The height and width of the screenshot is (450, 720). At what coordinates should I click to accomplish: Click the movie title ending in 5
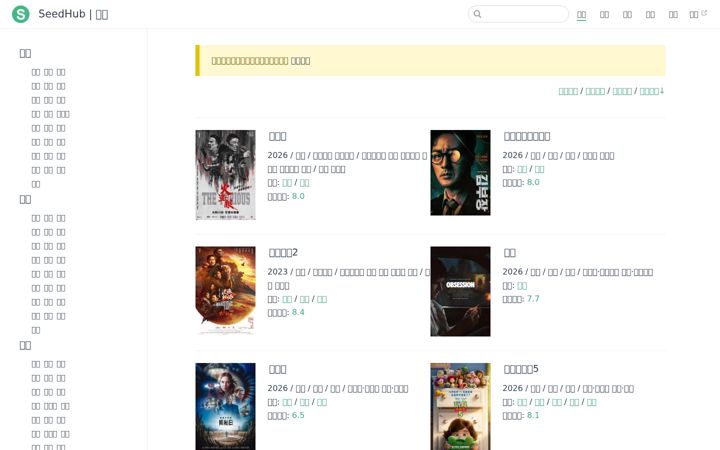coord(521,369)
